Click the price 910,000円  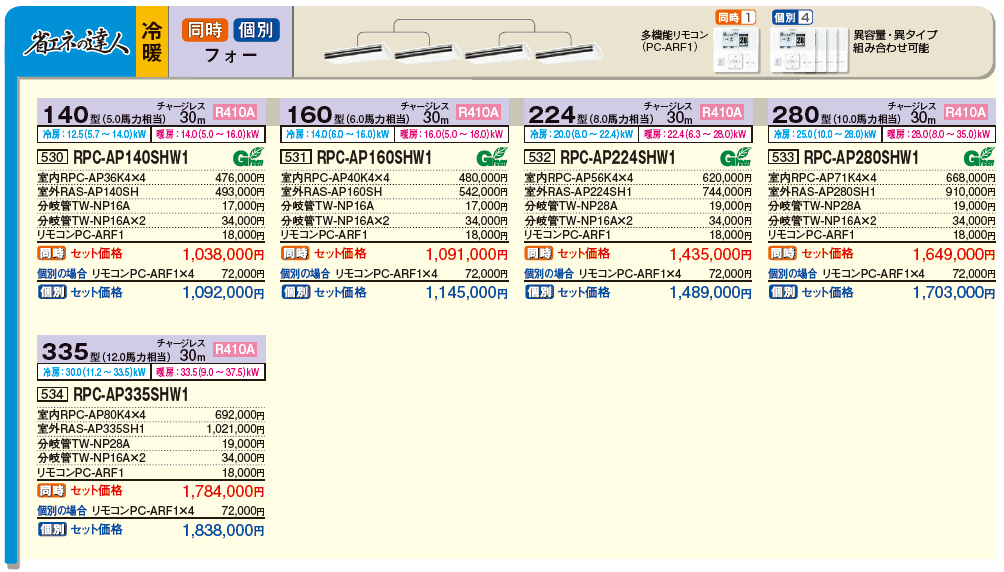pyautogui.click(x=971, y=192)
